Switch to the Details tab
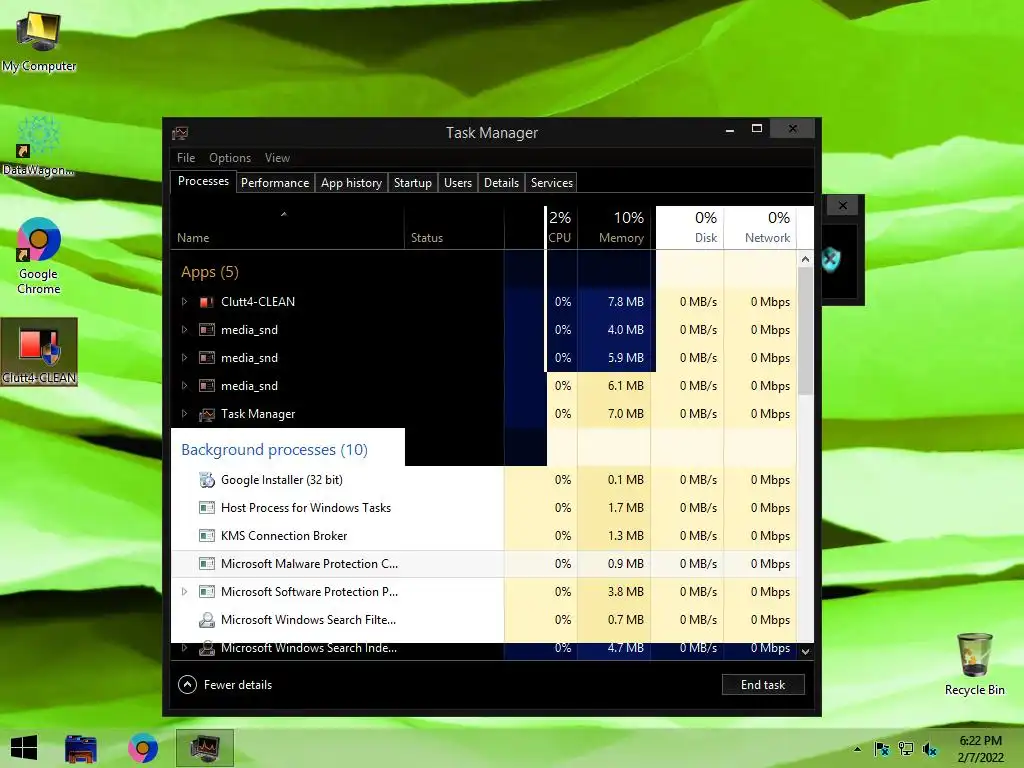1024x768 pixels. (x=501, y=183)
